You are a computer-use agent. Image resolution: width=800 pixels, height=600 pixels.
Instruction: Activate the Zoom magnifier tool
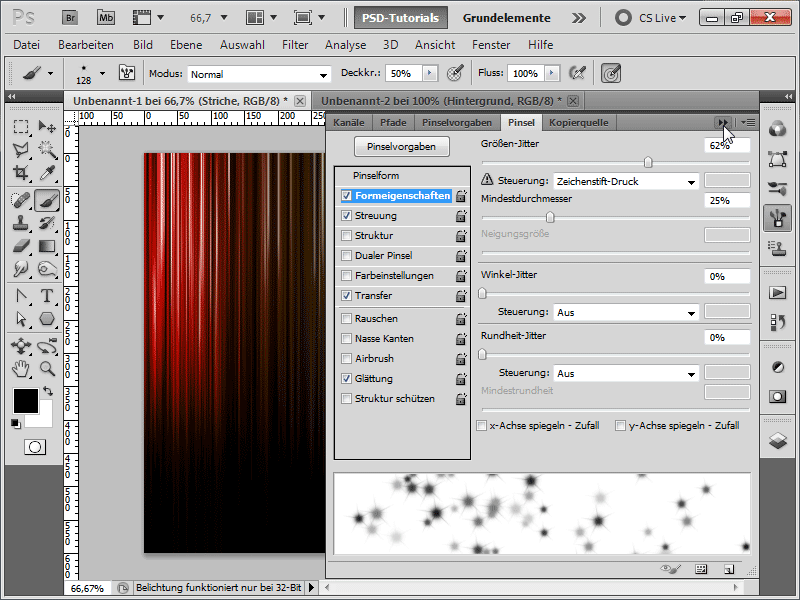47,368
